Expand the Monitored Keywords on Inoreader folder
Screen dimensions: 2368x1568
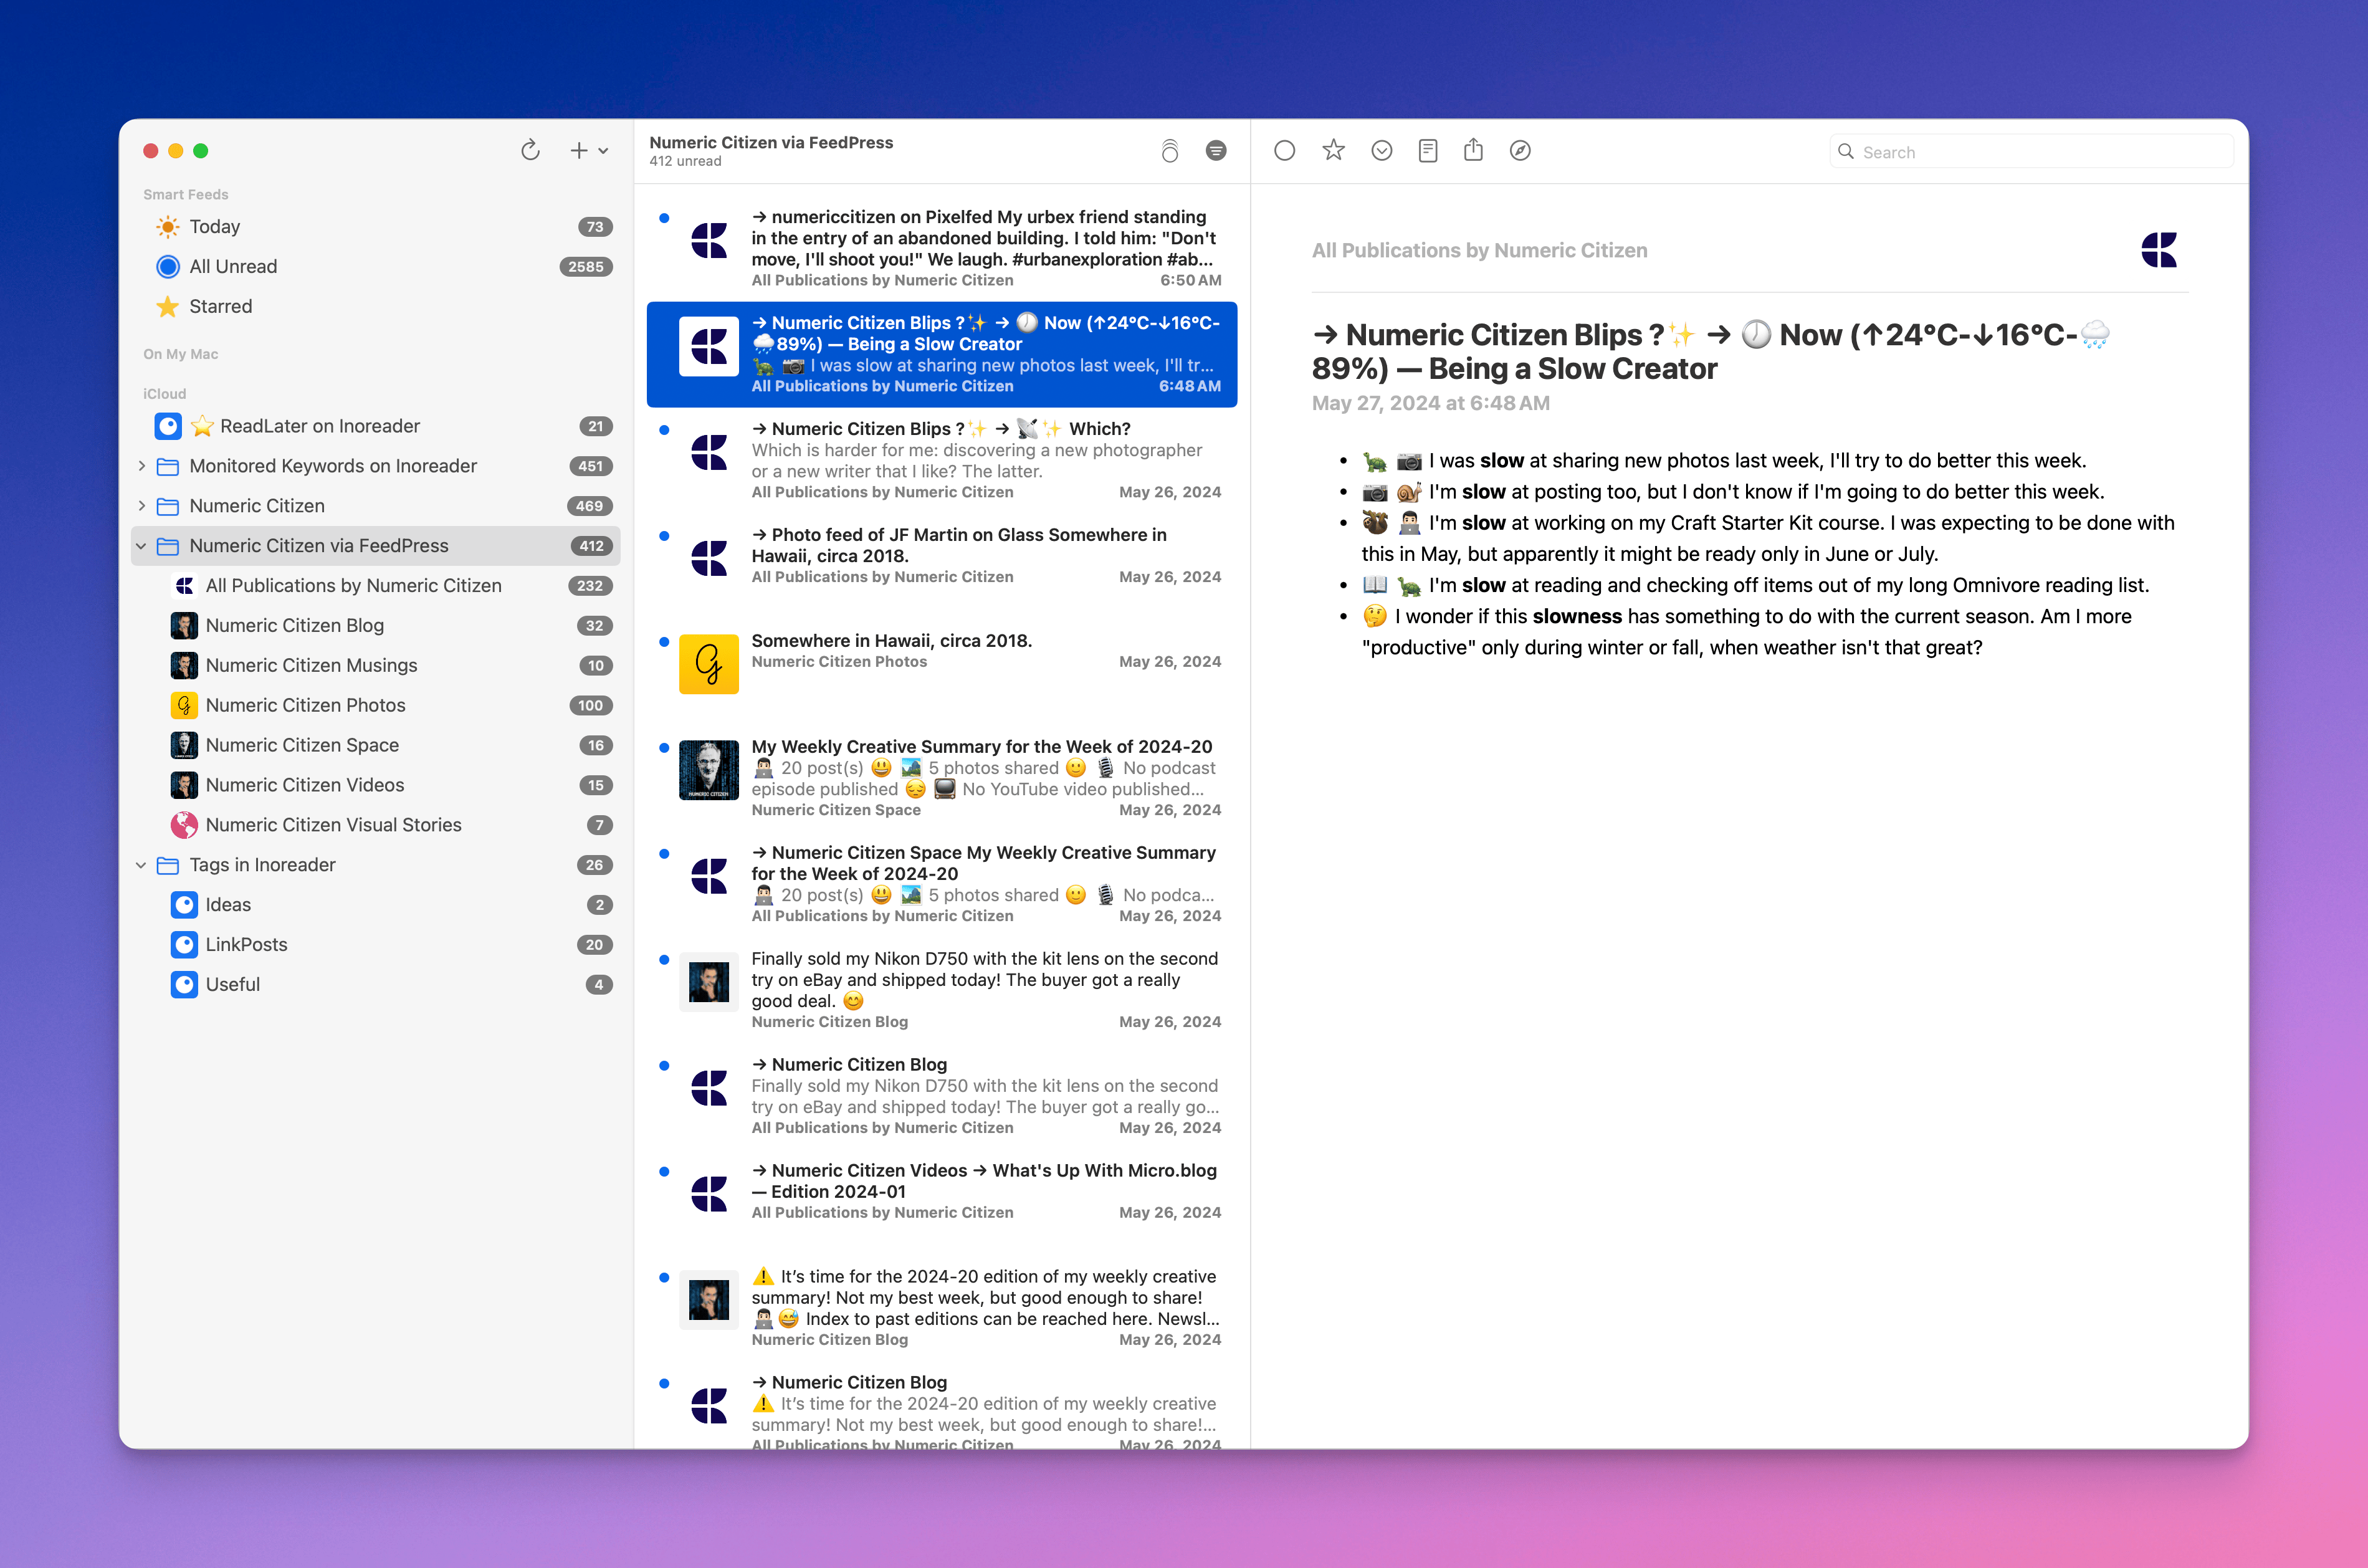point(141,466)
